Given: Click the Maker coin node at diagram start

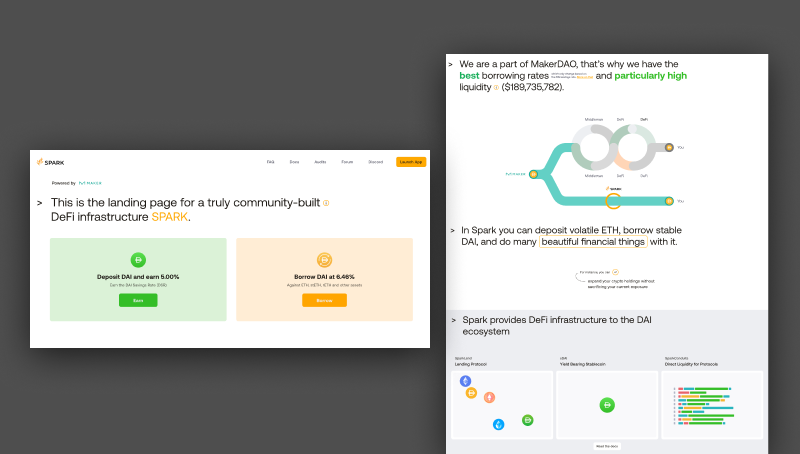Looking at the screenshot, I should tap(533, 174).
